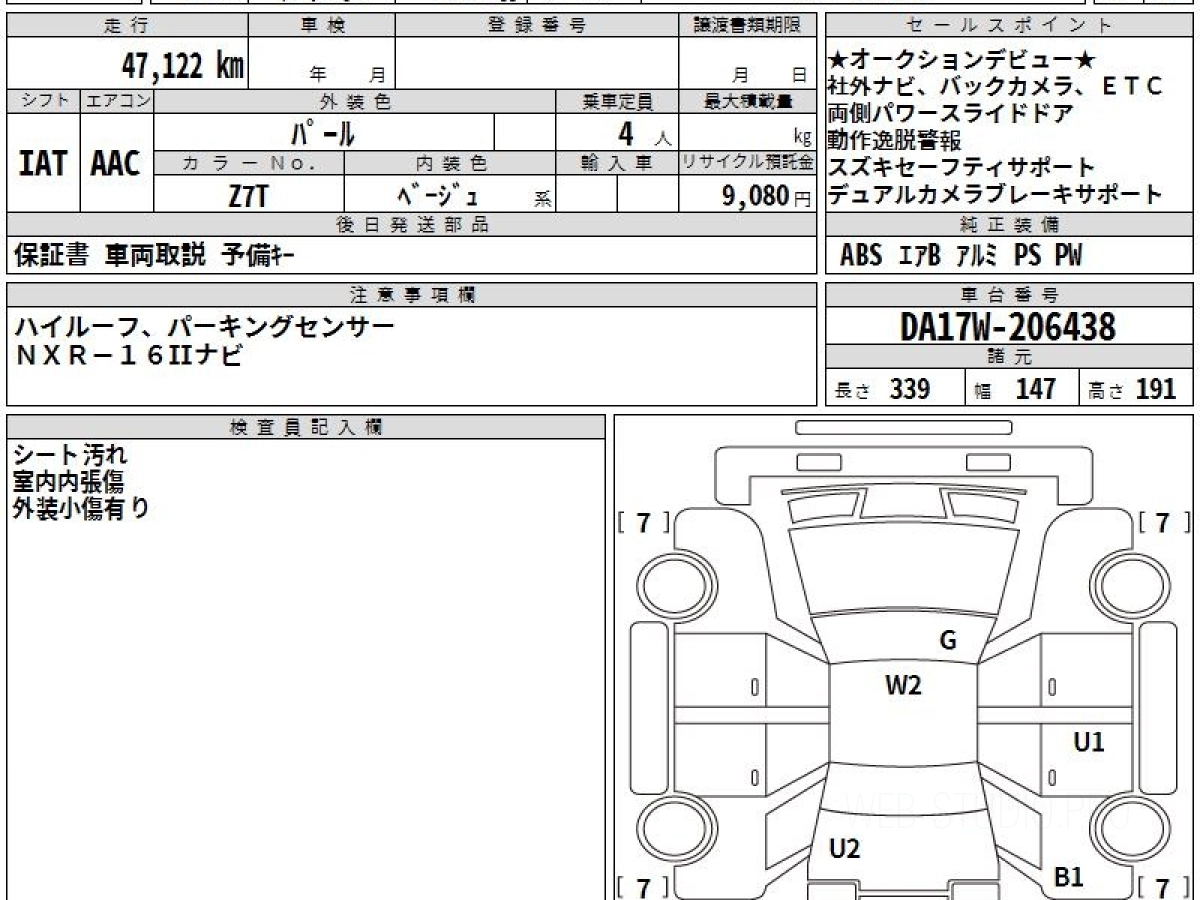The image size is (1200, 900).
Task: Select the 保証書 item
Action: tap(52, 256)
